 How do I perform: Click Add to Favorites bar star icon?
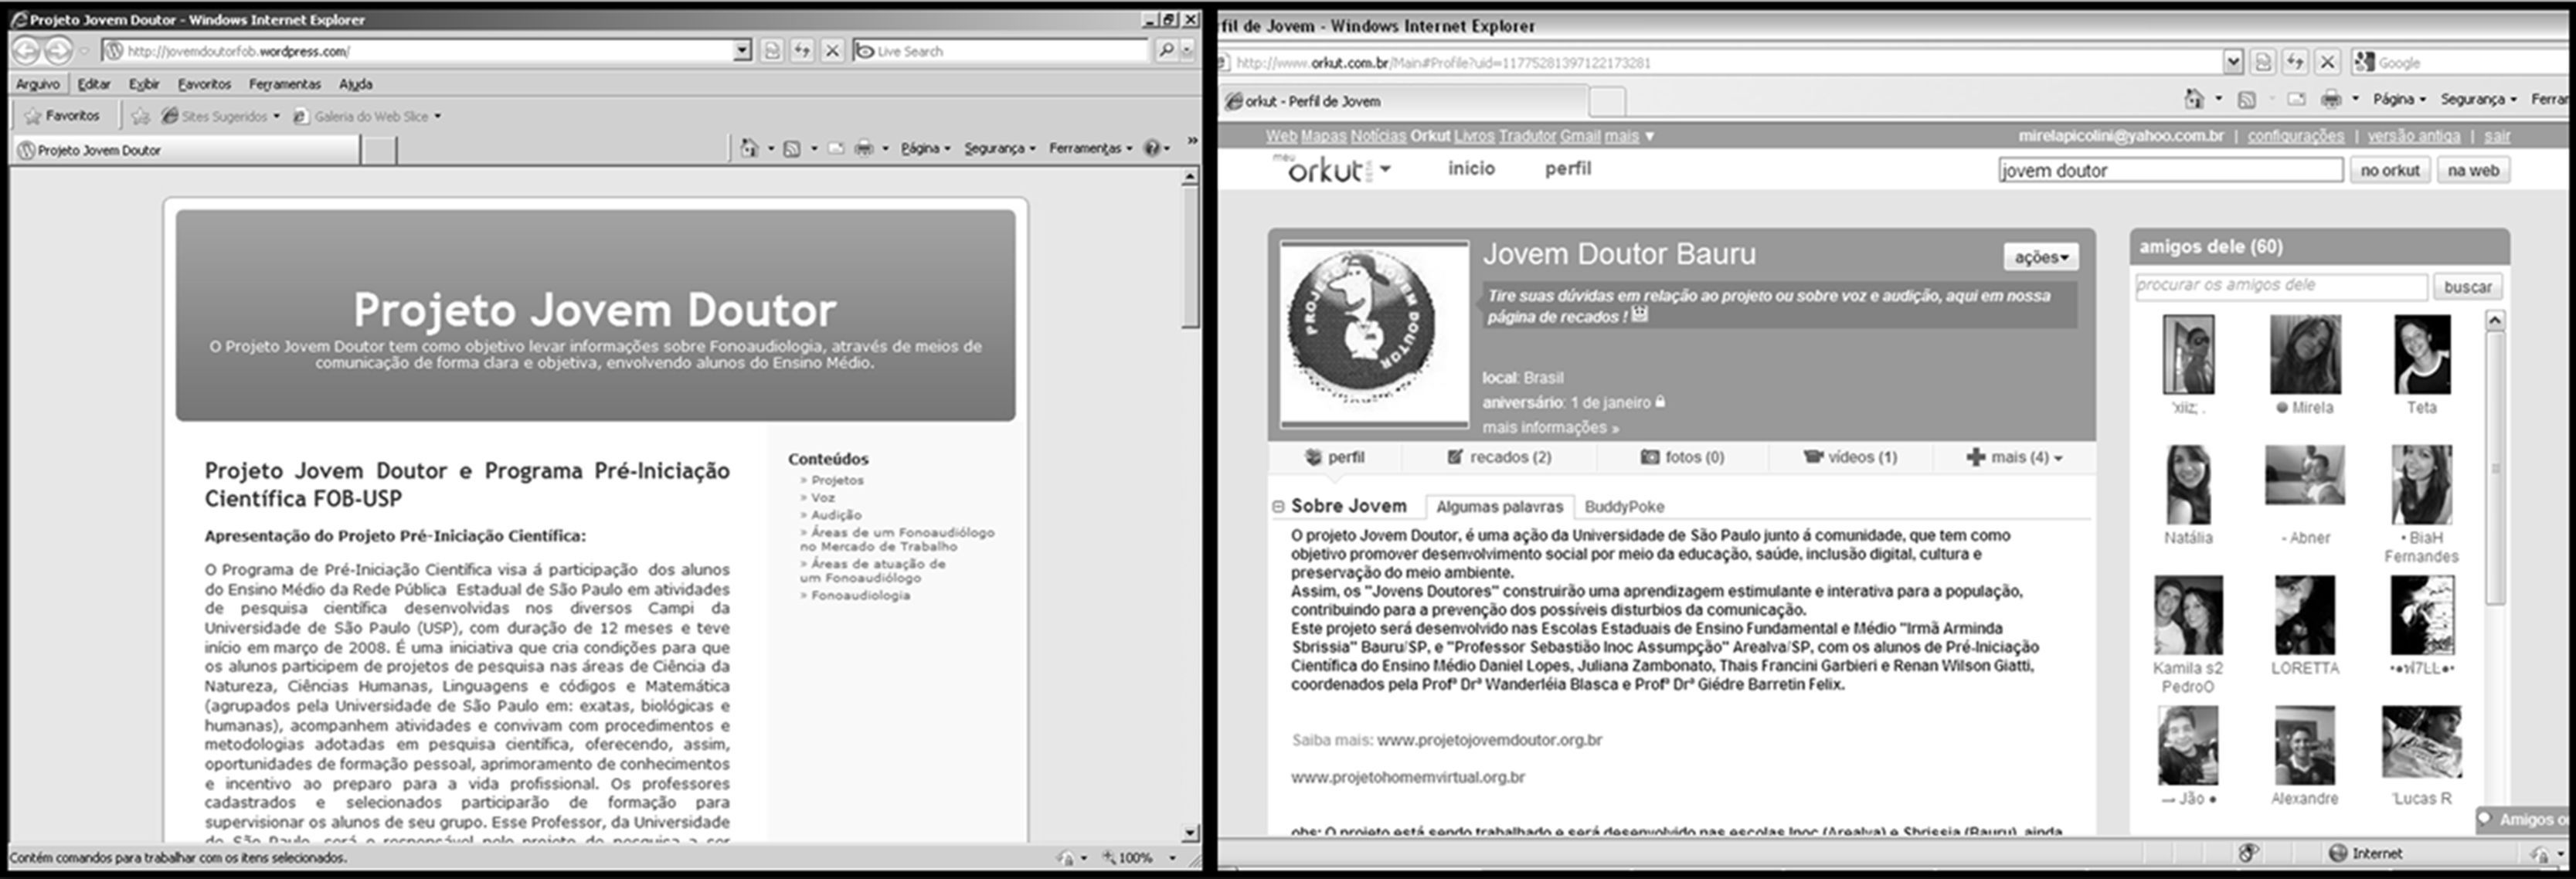(141, 116)
